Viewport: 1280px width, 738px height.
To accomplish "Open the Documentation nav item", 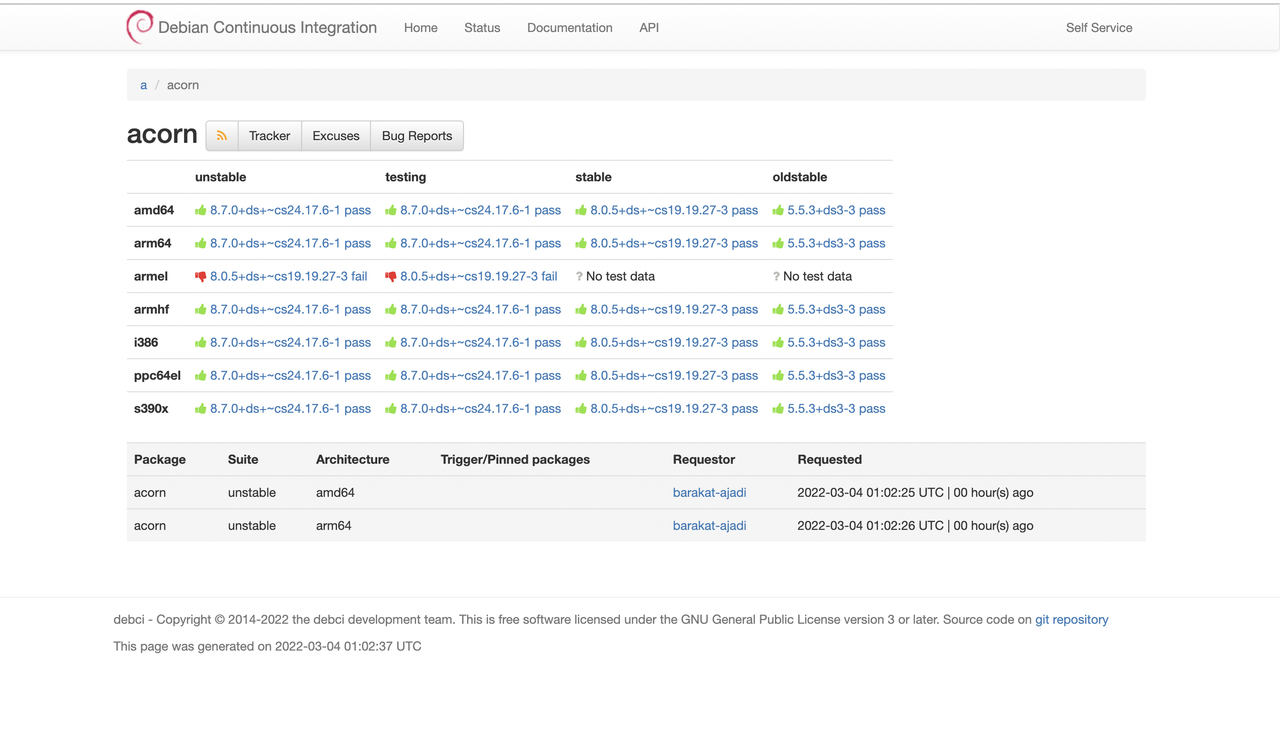I will pyautogui.click(x=570, y=28).
